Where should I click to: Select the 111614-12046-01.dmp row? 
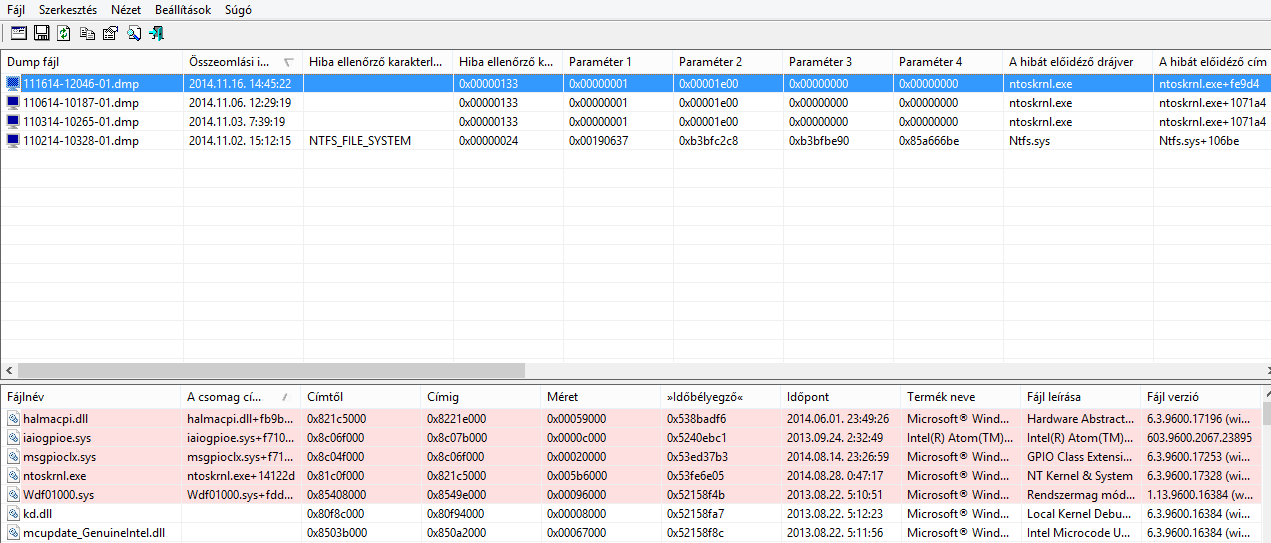pyautogui.click(x=635, y=84)
